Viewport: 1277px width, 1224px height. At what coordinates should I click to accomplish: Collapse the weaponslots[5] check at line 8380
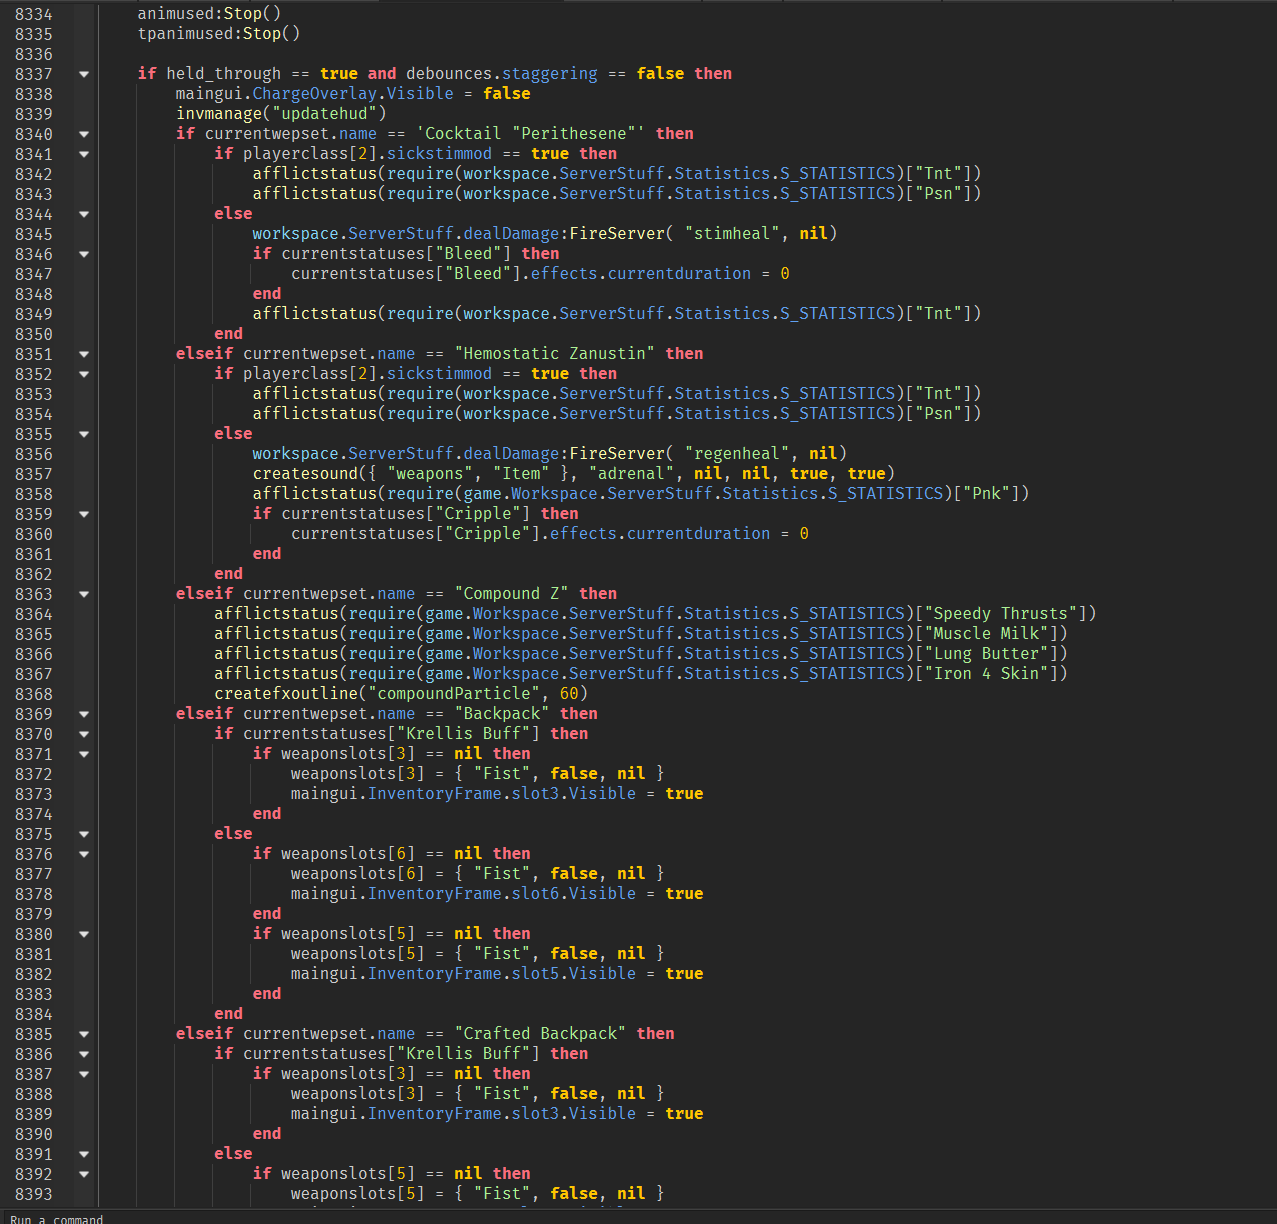click(x=84, y=934)
